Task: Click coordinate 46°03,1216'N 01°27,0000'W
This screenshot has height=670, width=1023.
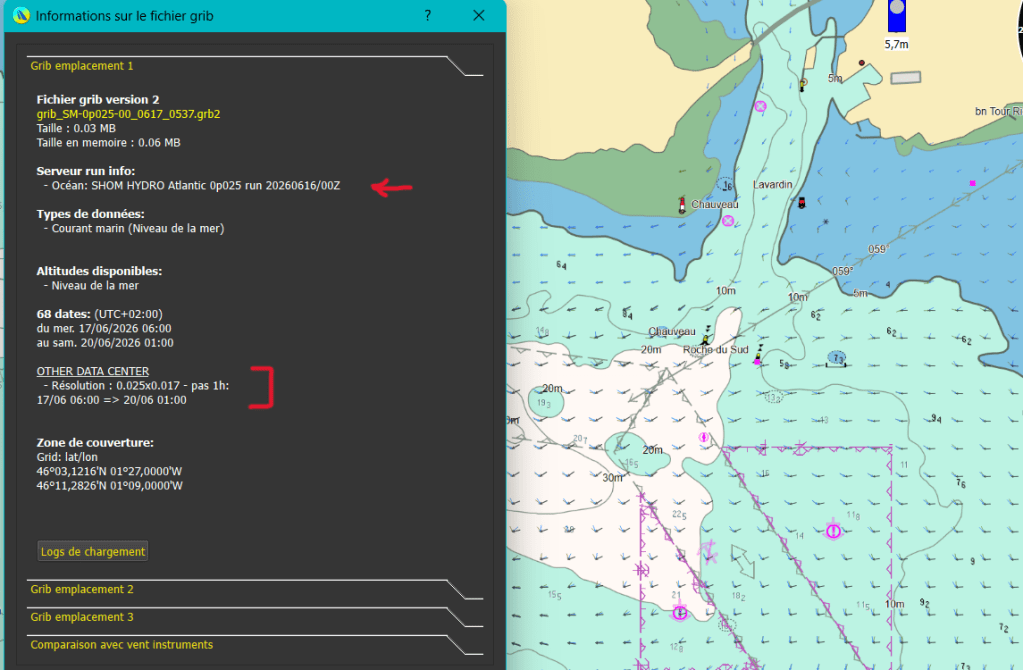Action: click(x=110, y=471)
